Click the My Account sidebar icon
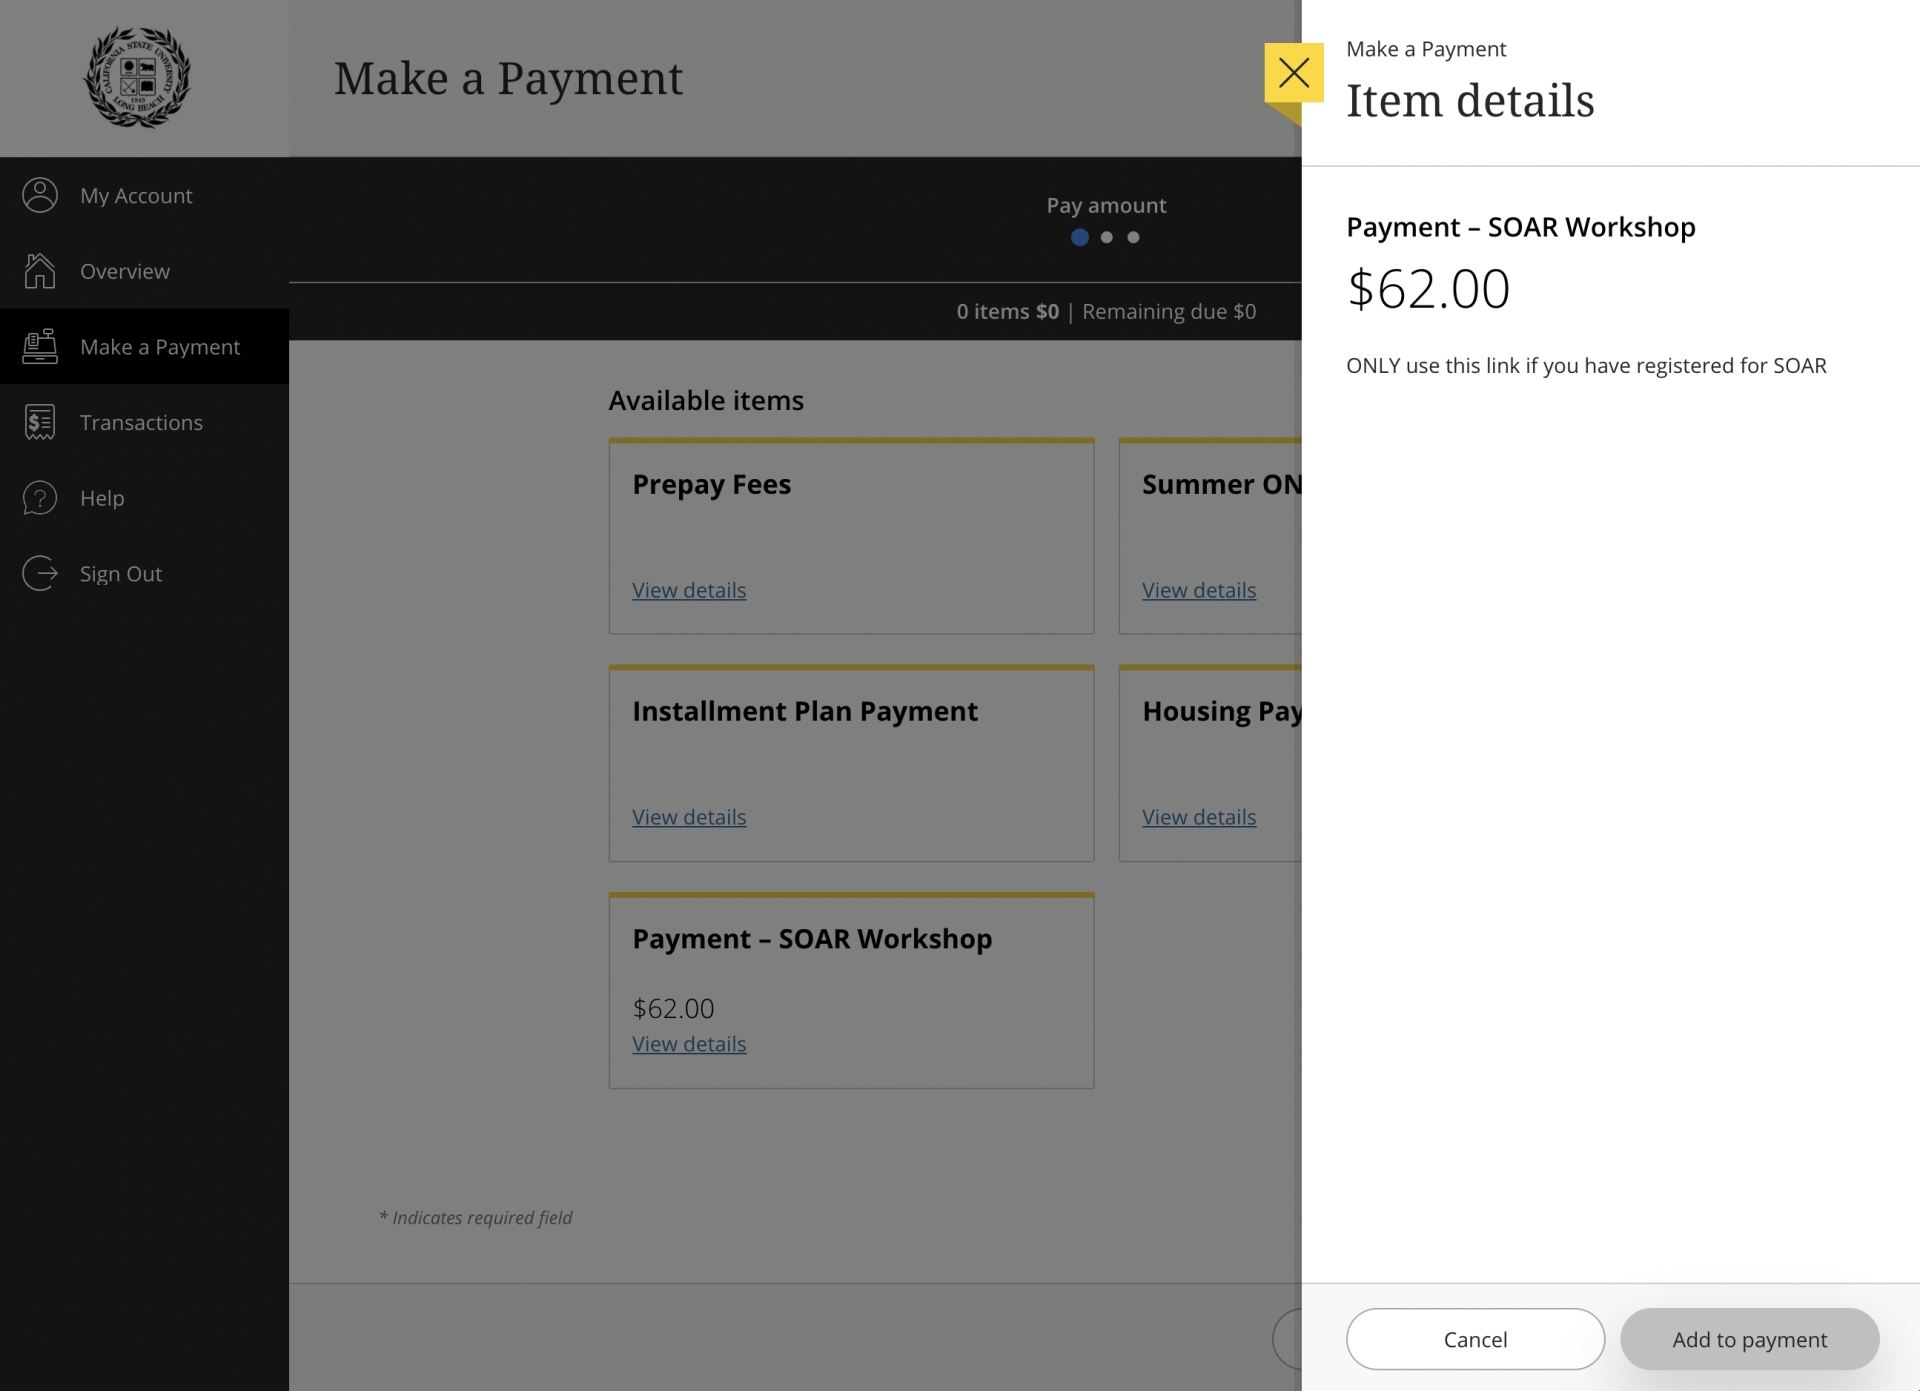The image size is (1920, 1391). [40, 194]
